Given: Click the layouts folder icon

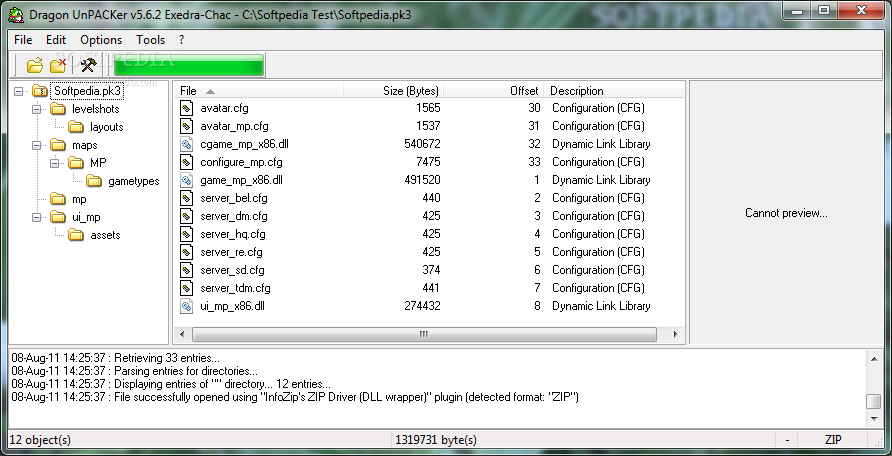Looking at the screenshot, I should click(76, 127).
